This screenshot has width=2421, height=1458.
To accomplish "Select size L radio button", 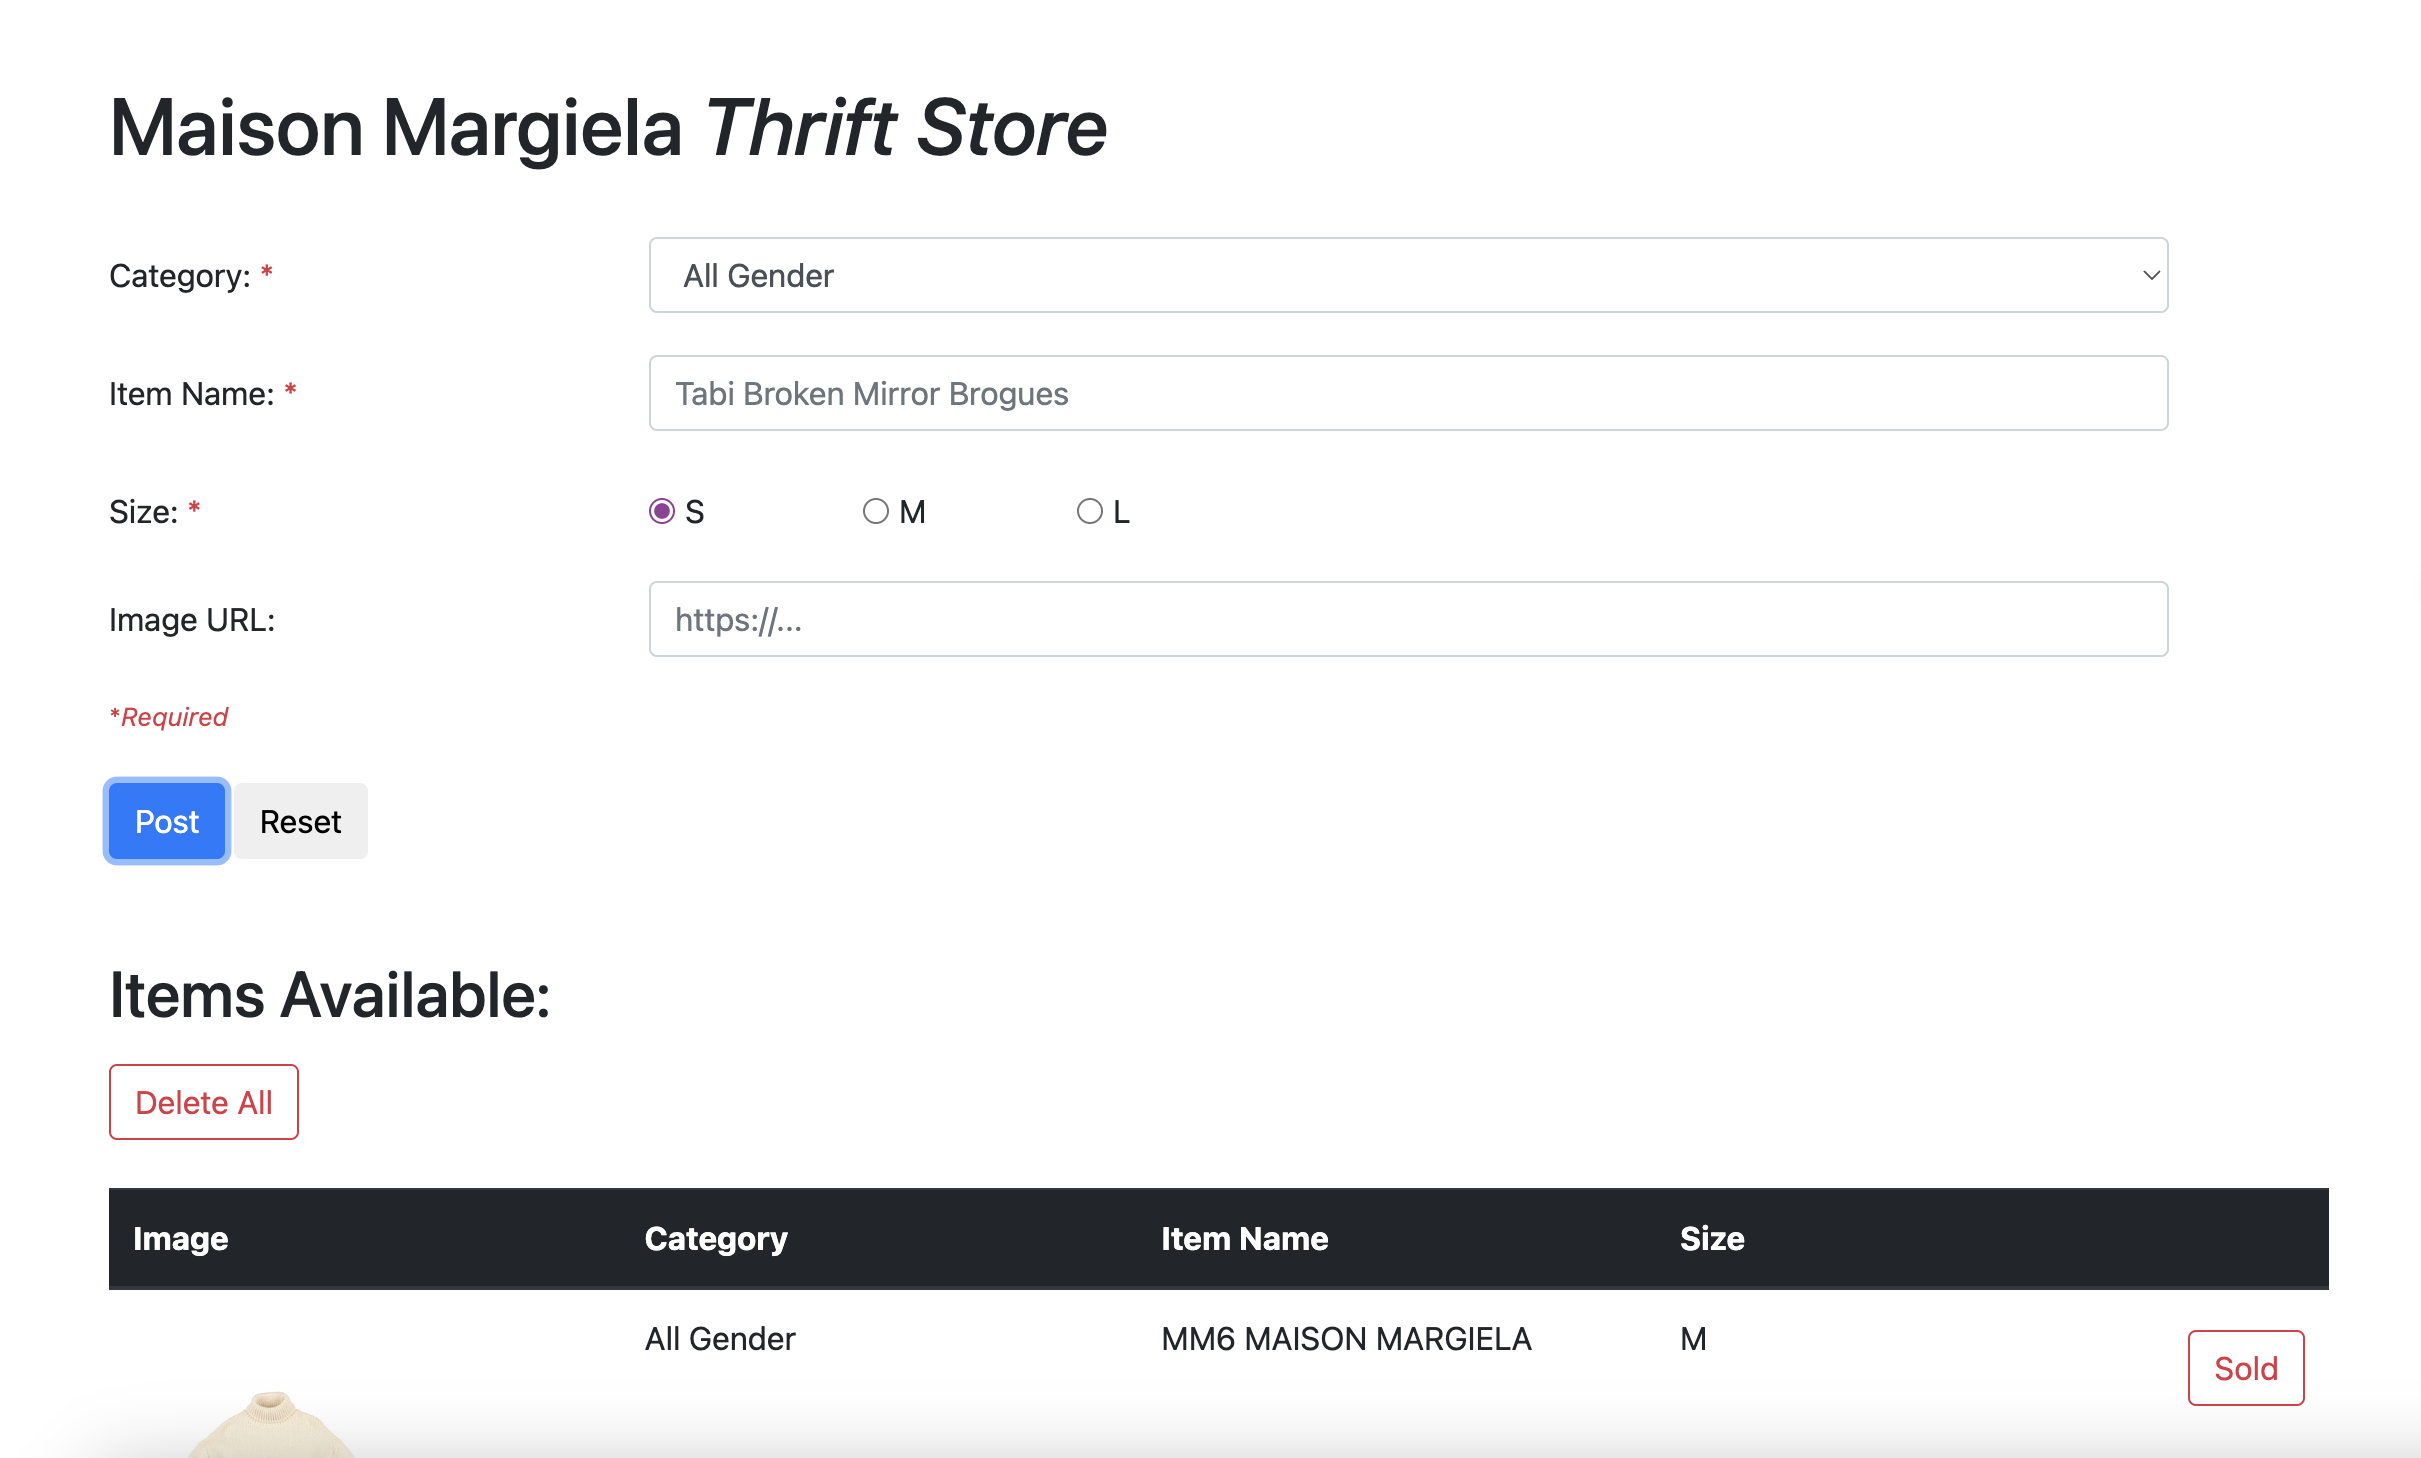I will click(x=1090, y=511).
